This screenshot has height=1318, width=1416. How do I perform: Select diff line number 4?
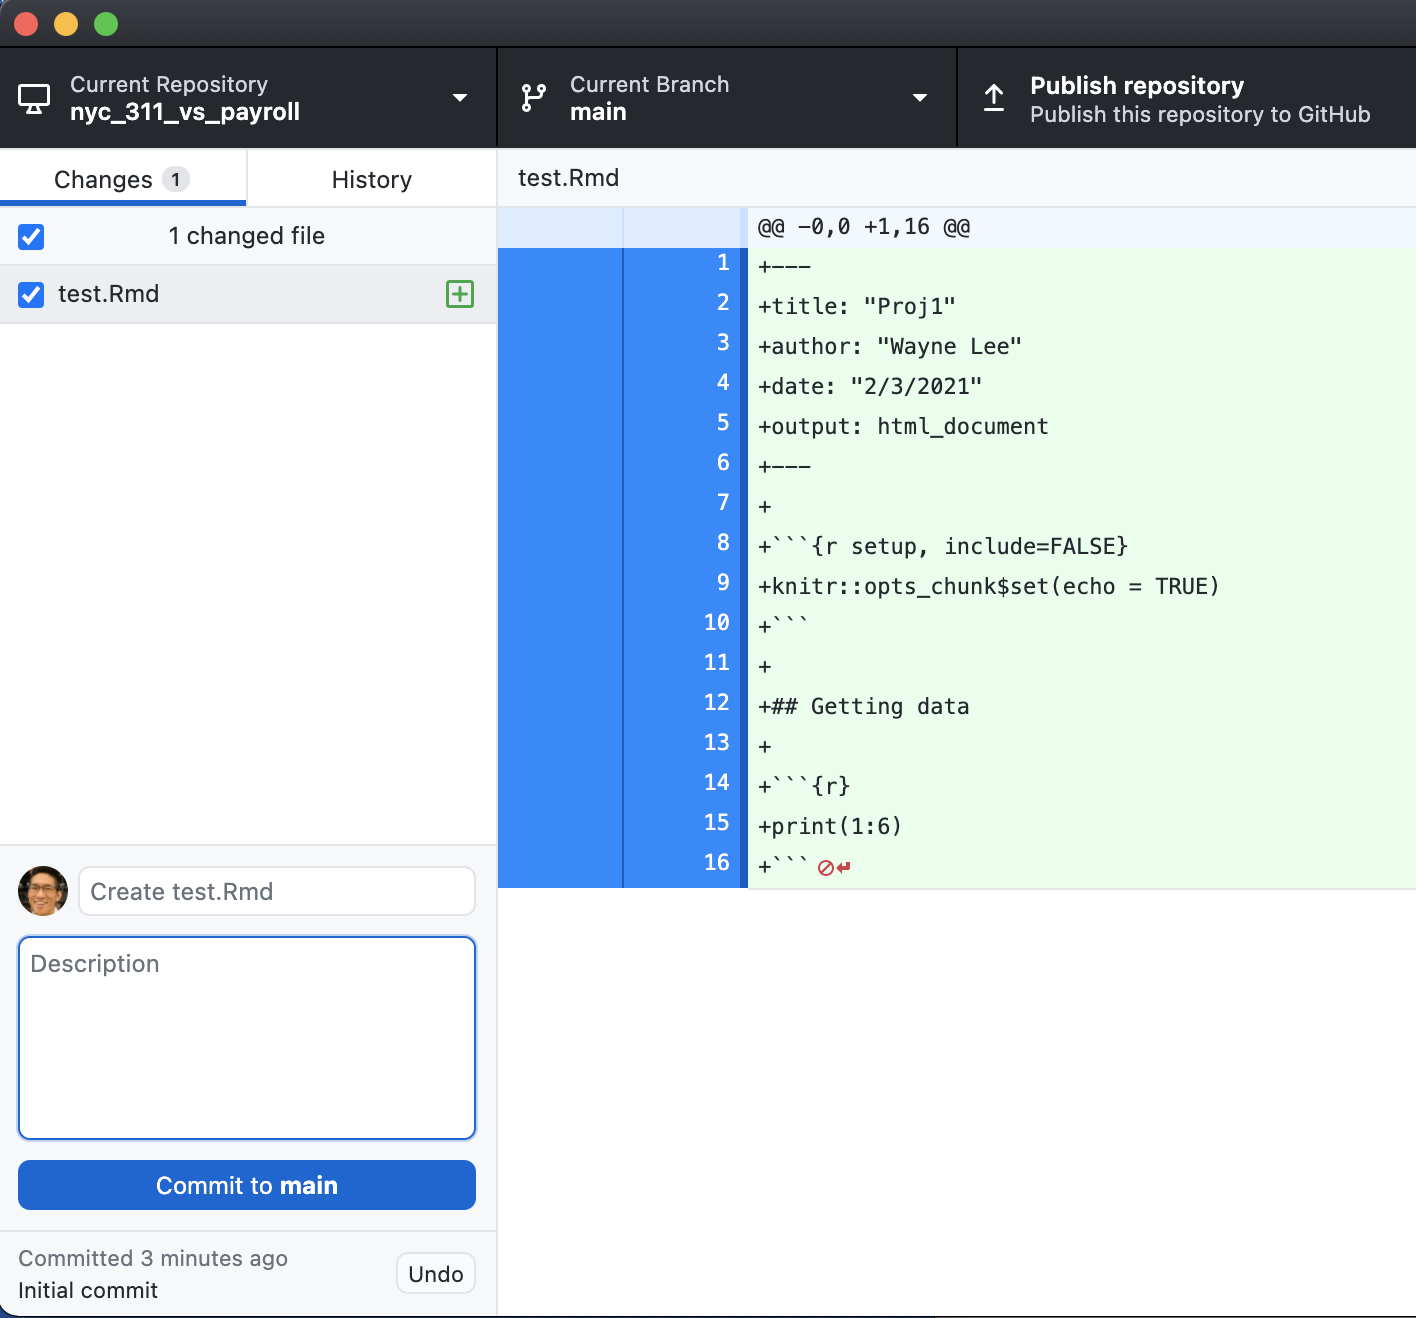723,383
